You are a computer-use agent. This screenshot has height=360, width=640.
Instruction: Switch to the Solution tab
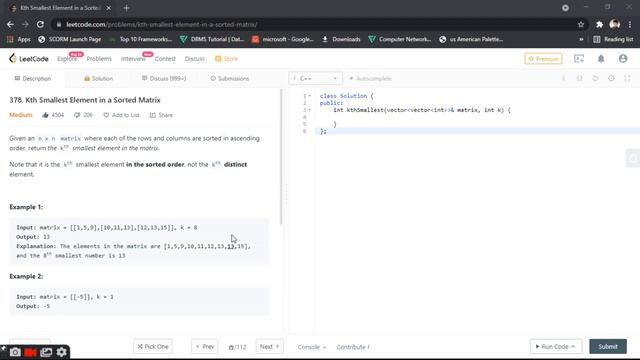pyautogui.click(x=98, y=78)
